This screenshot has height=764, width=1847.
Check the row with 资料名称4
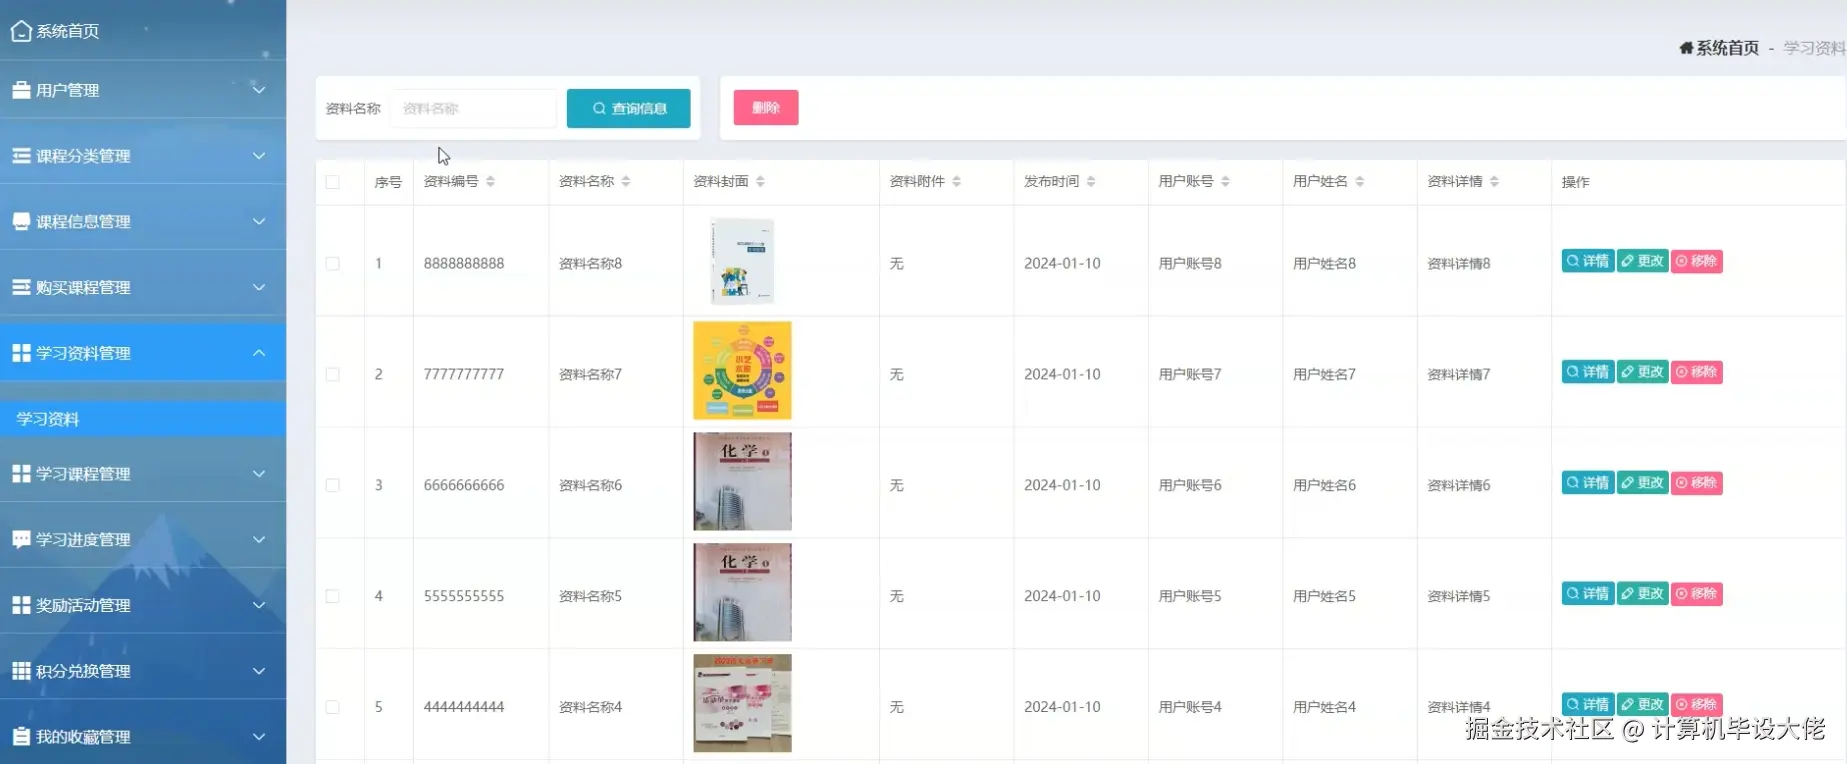tap(333, 707)
